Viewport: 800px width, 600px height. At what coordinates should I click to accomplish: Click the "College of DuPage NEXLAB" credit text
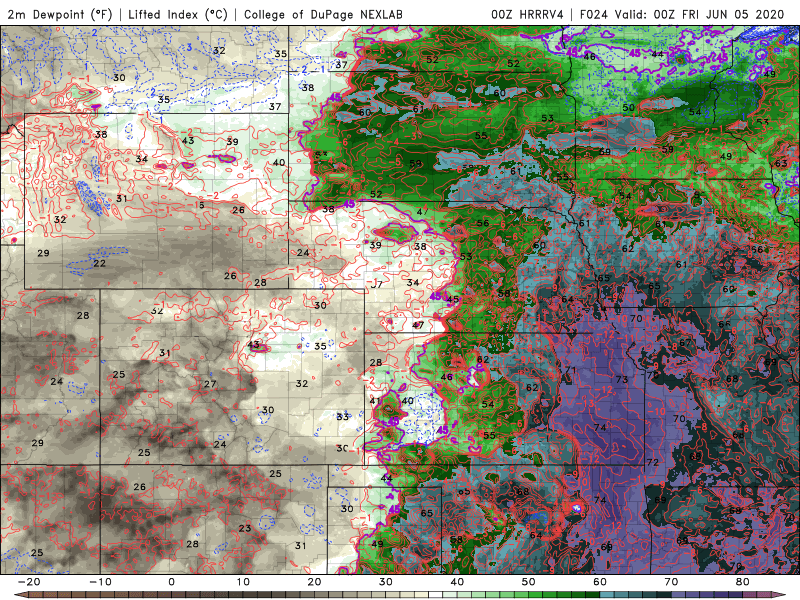pyautogui.click(x=323, y=14)
